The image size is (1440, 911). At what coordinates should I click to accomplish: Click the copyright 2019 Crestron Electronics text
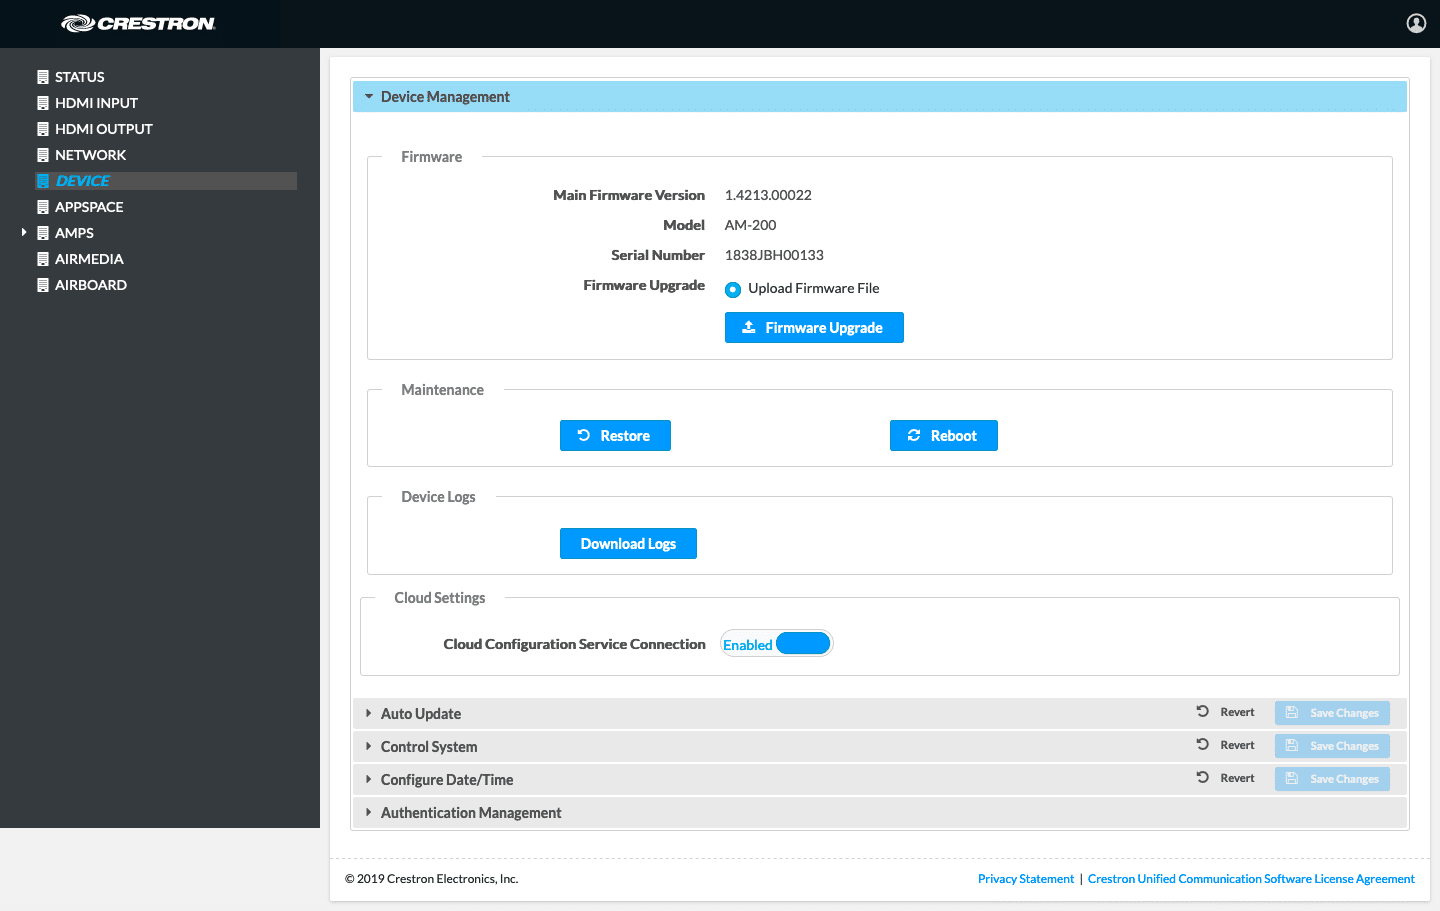(x=432, y=879)
